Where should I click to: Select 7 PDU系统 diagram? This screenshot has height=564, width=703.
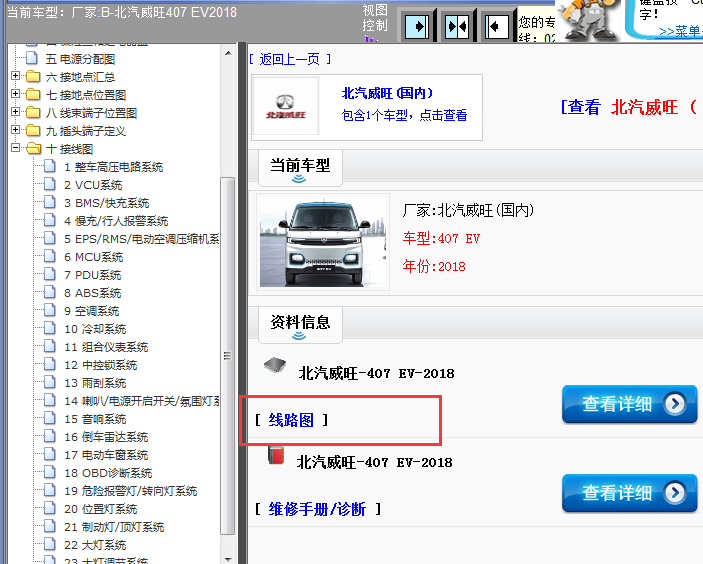point(93,275)
